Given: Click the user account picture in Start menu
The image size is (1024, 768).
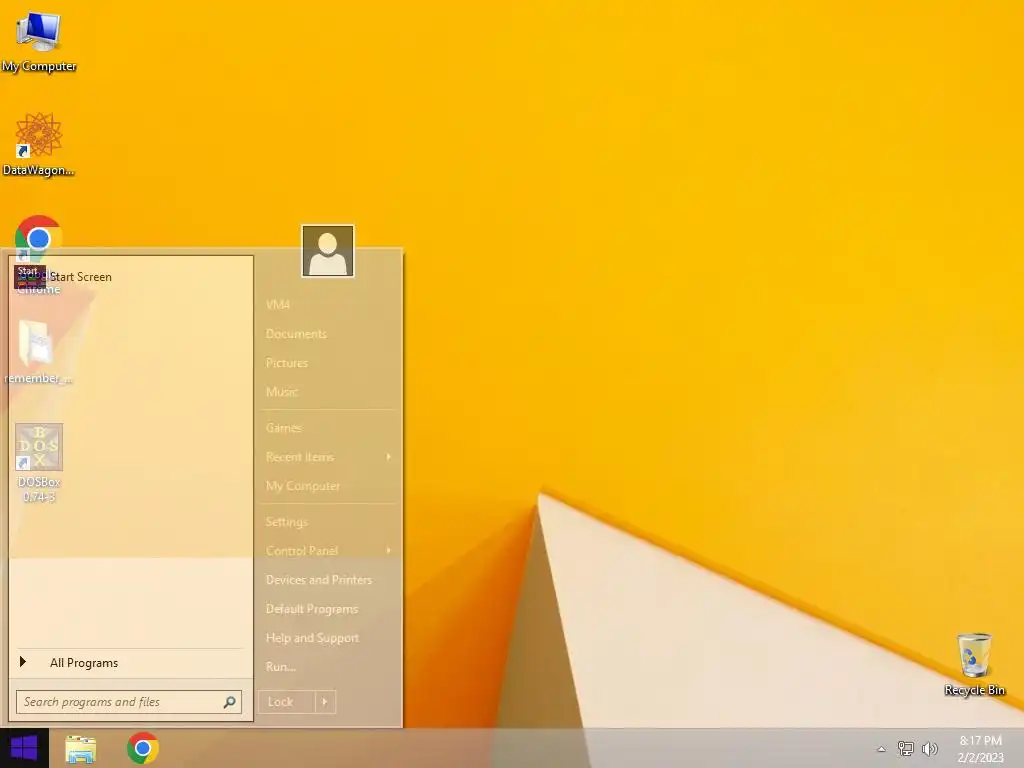Looking at the screenshot, I should 328,251.
